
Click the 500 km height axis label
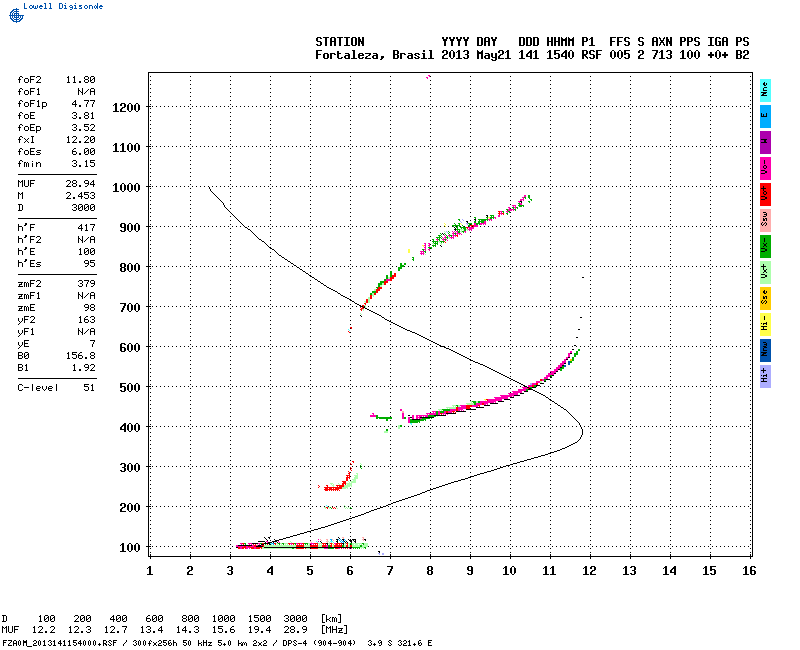[130, 387]
